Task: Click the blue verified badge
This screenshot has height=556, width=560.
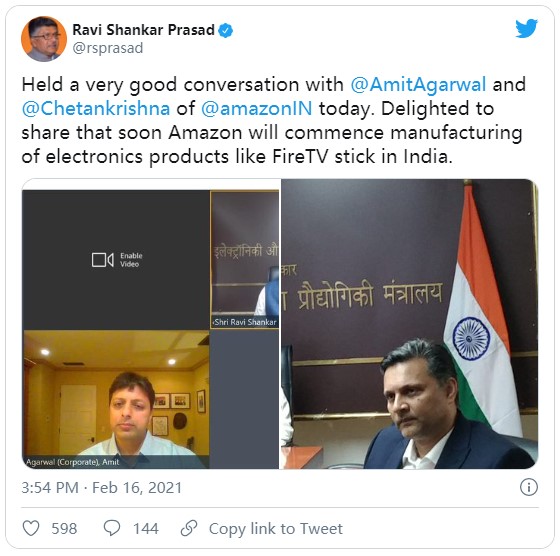Action: [226, 31]
